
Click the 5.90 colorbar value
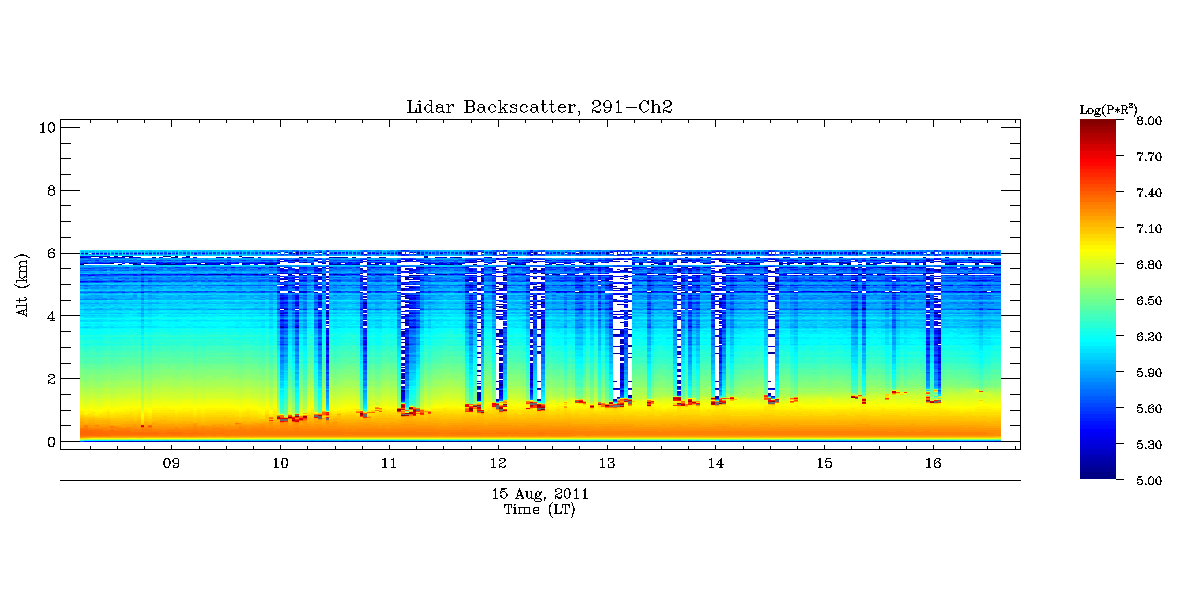(1148, 373)
